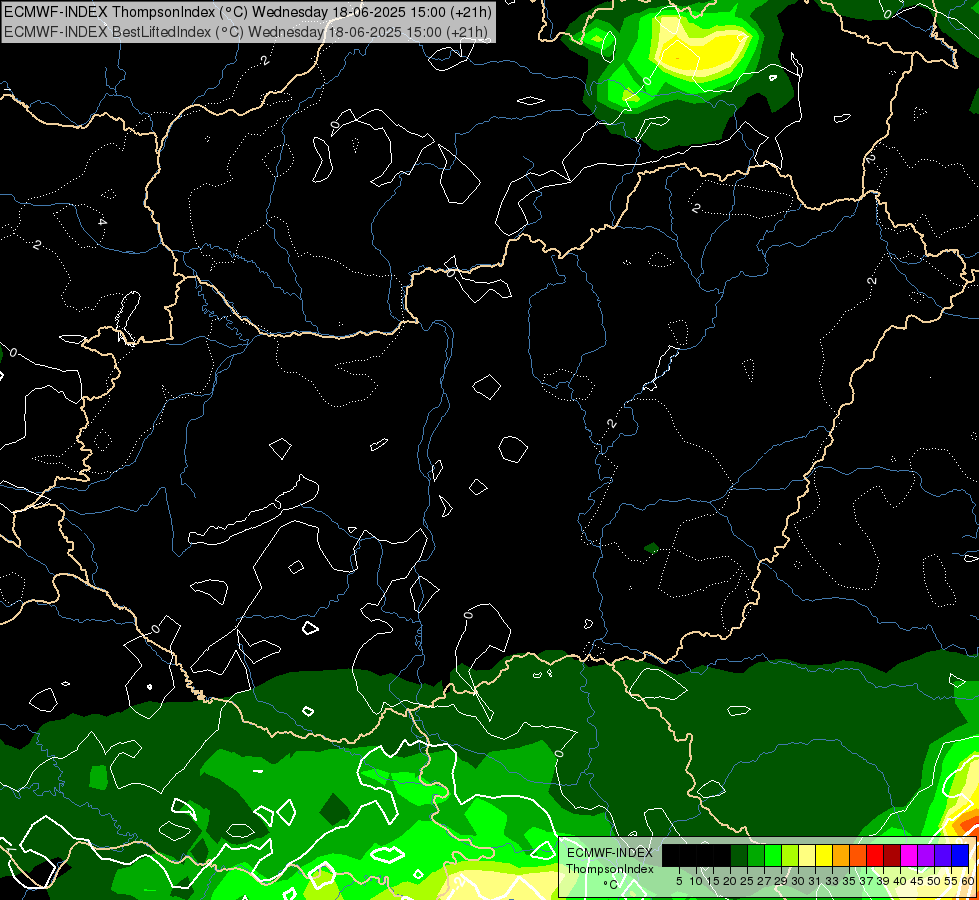This screenshot has width=979, height=900.
Task: Click the contour label "4" on the map
Action: [x=102, y=222]
